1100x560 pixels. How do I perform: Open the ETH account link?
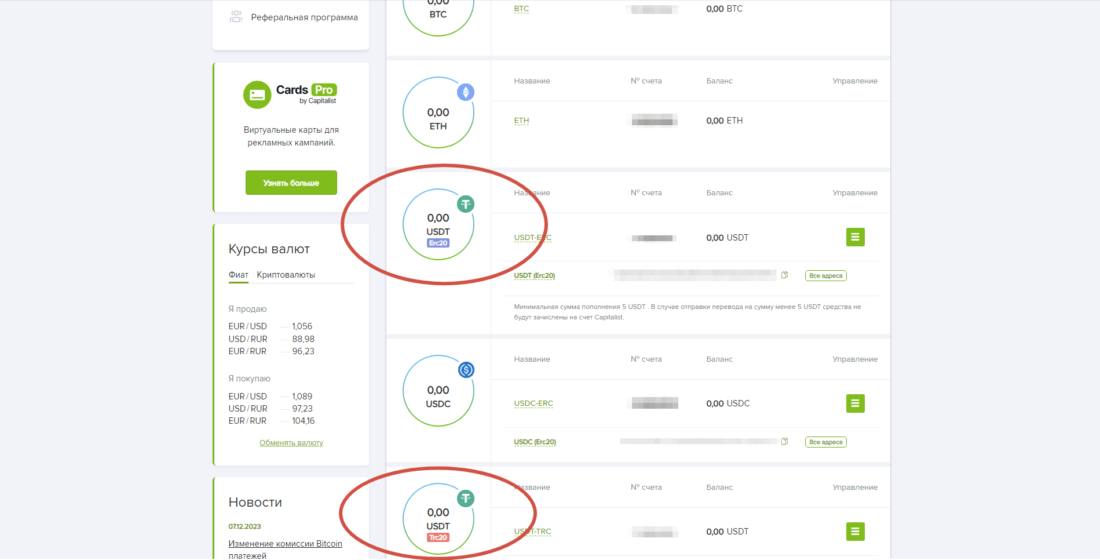521,121
